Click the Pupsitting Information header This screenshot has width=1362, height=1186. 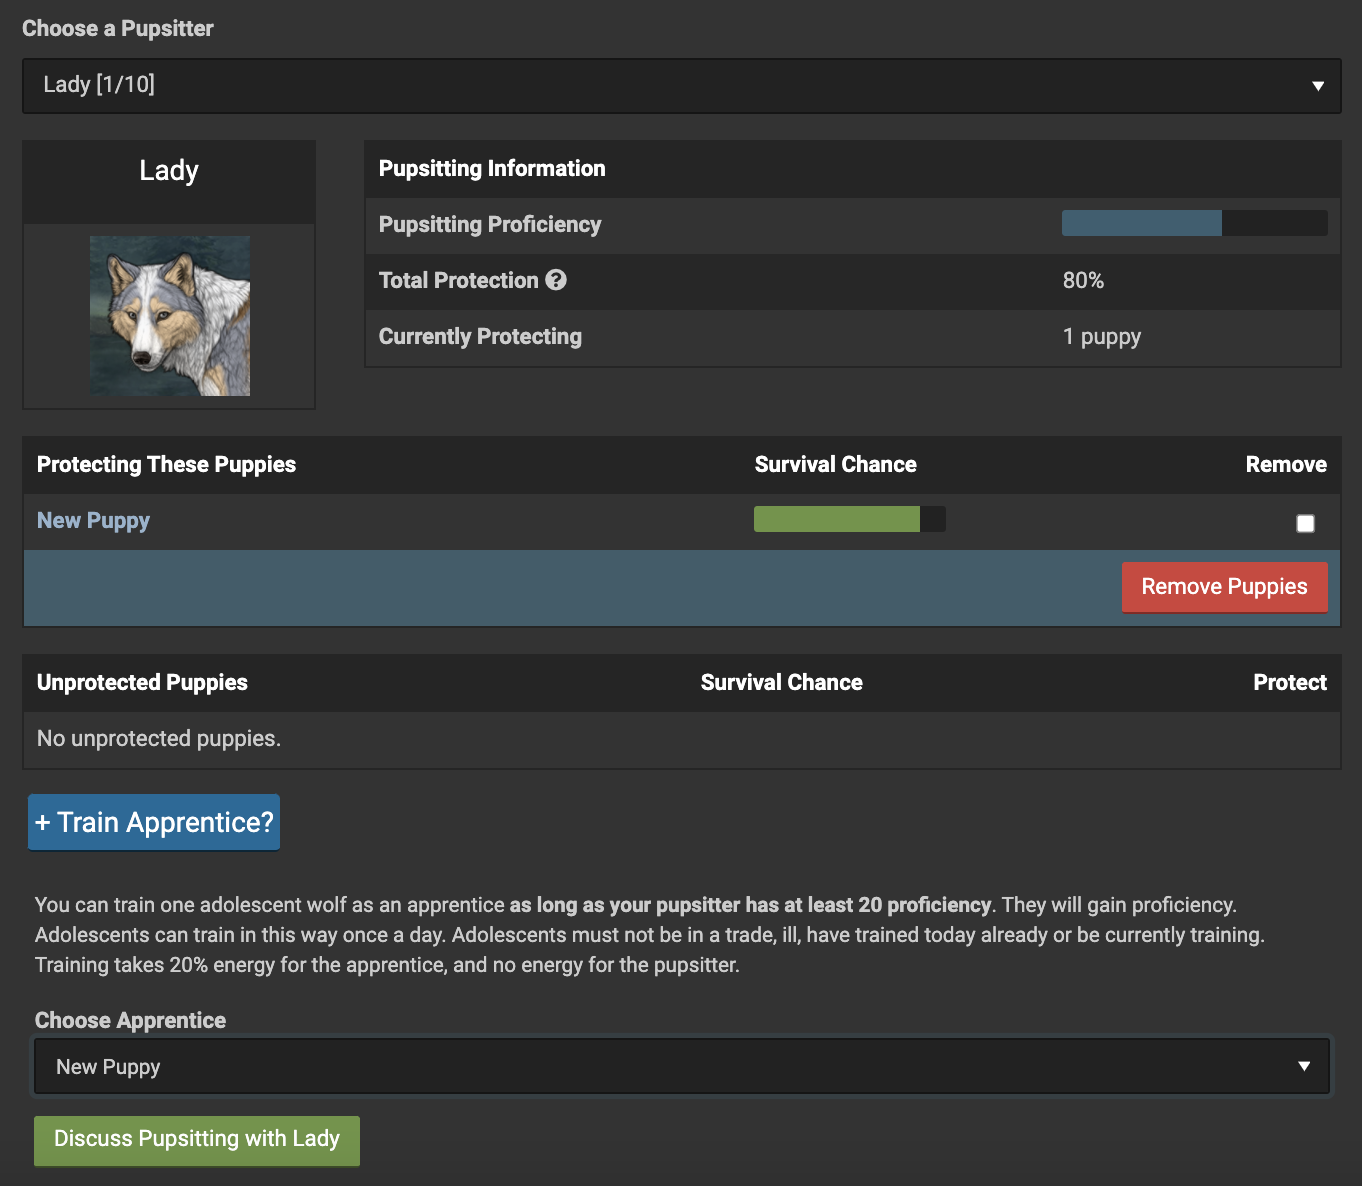[492, 169]
